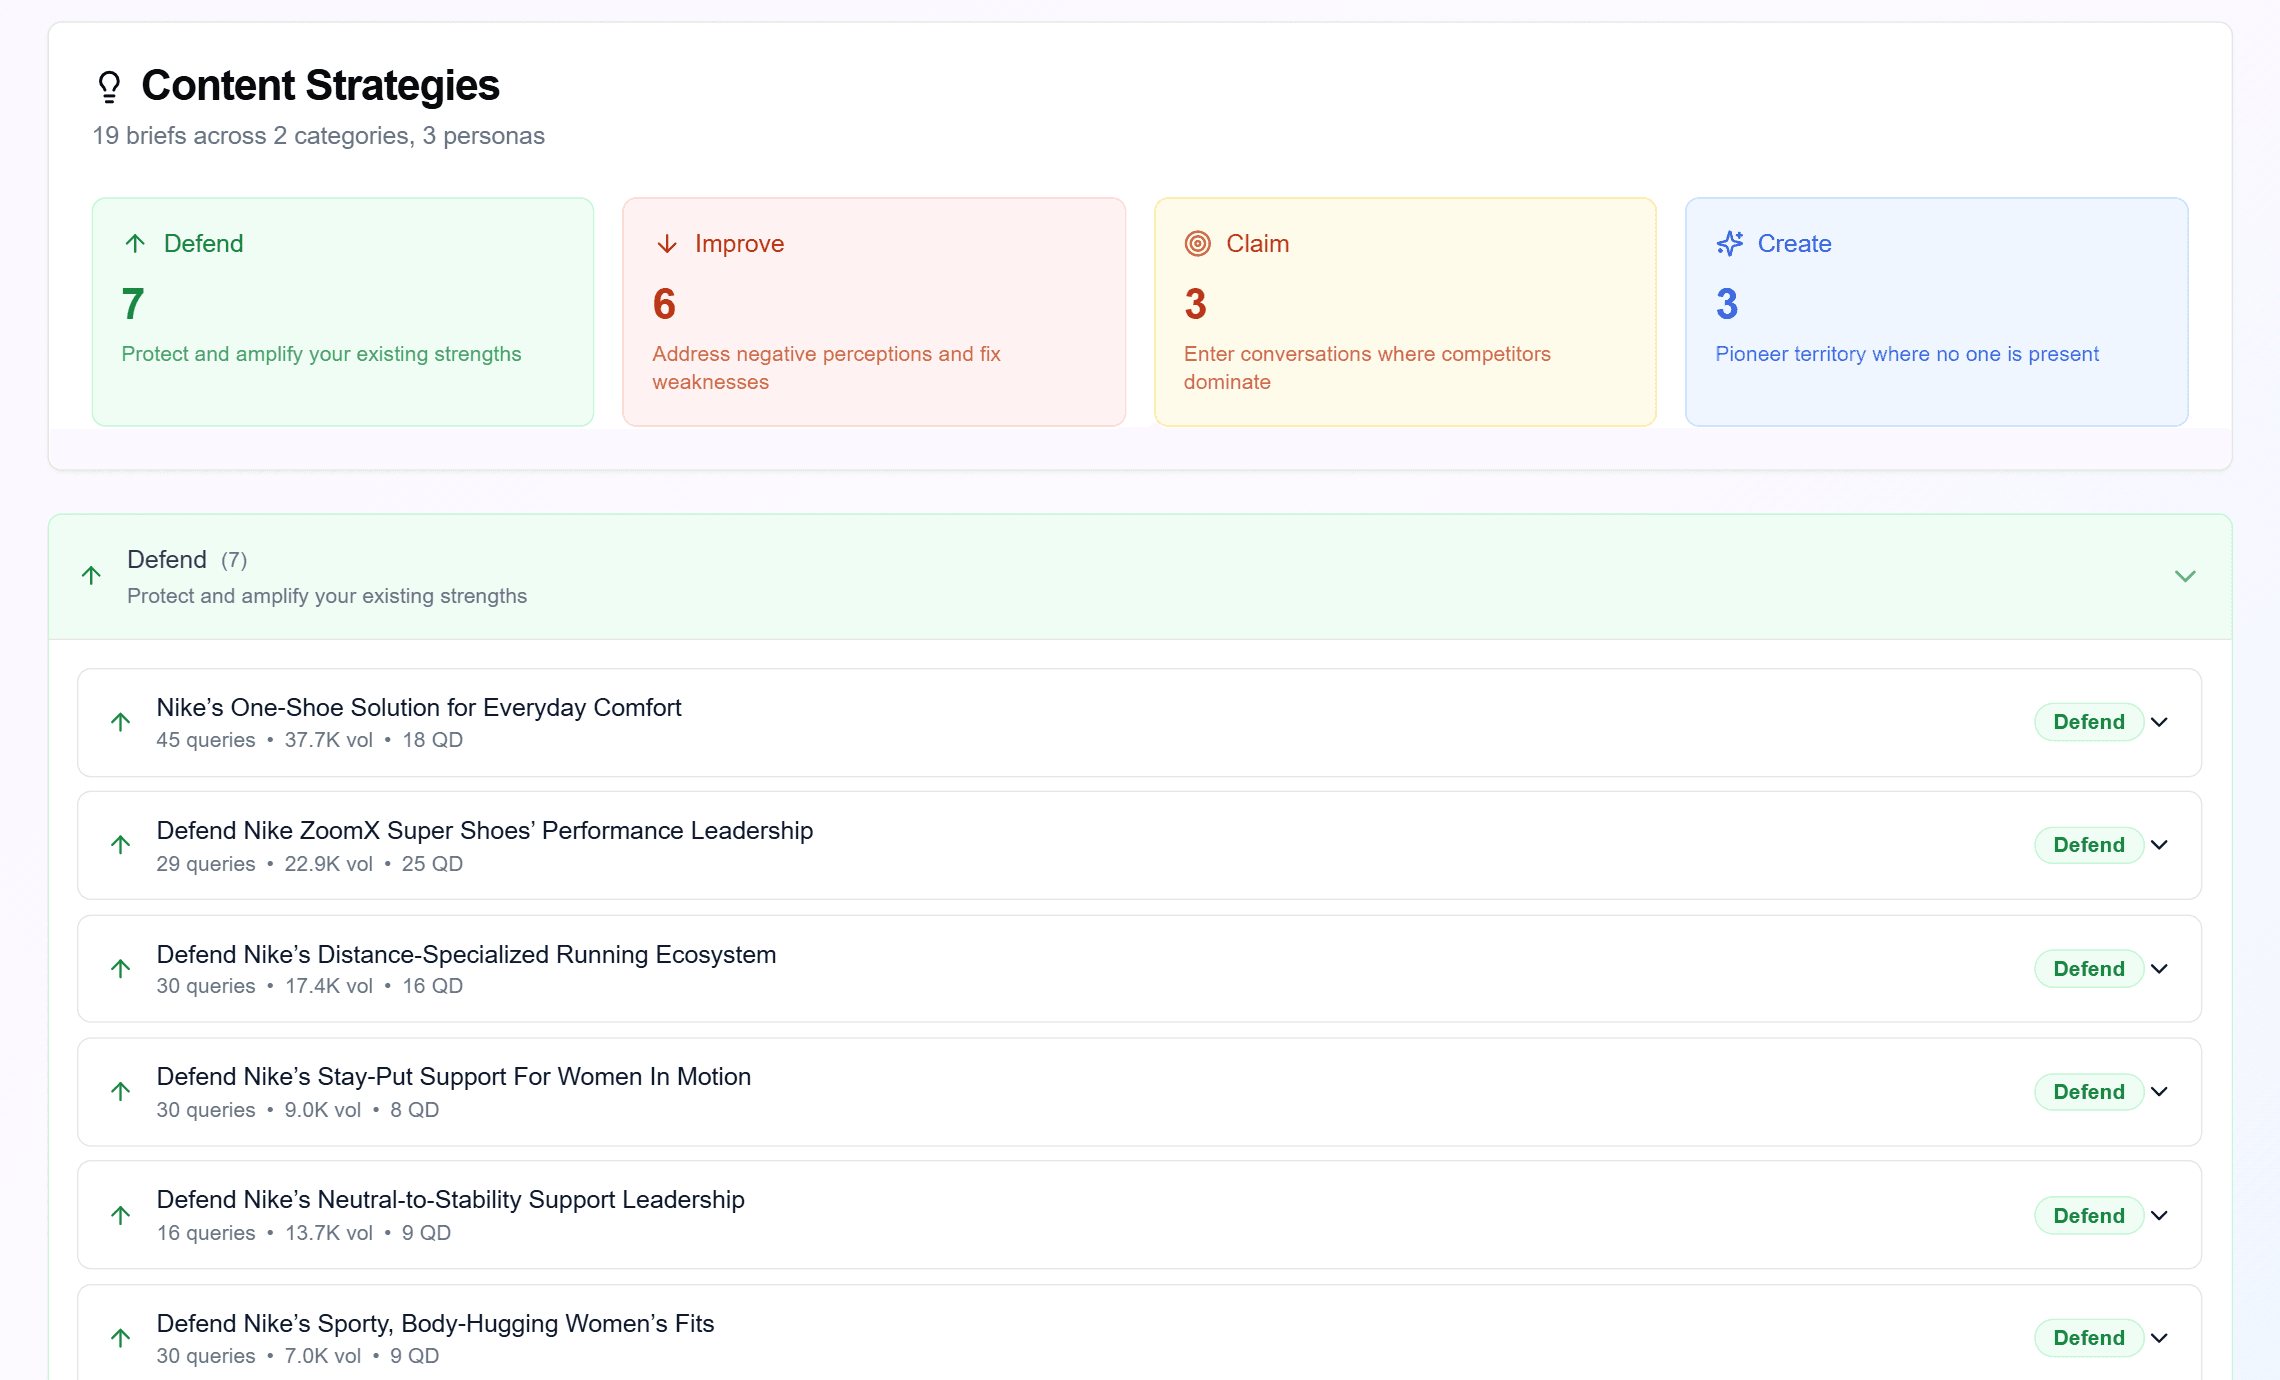Click arrow icon beside ZoomX Super Shoes brief
Viewport: 2280px width, 1380px height.
(x=121, y=845)
